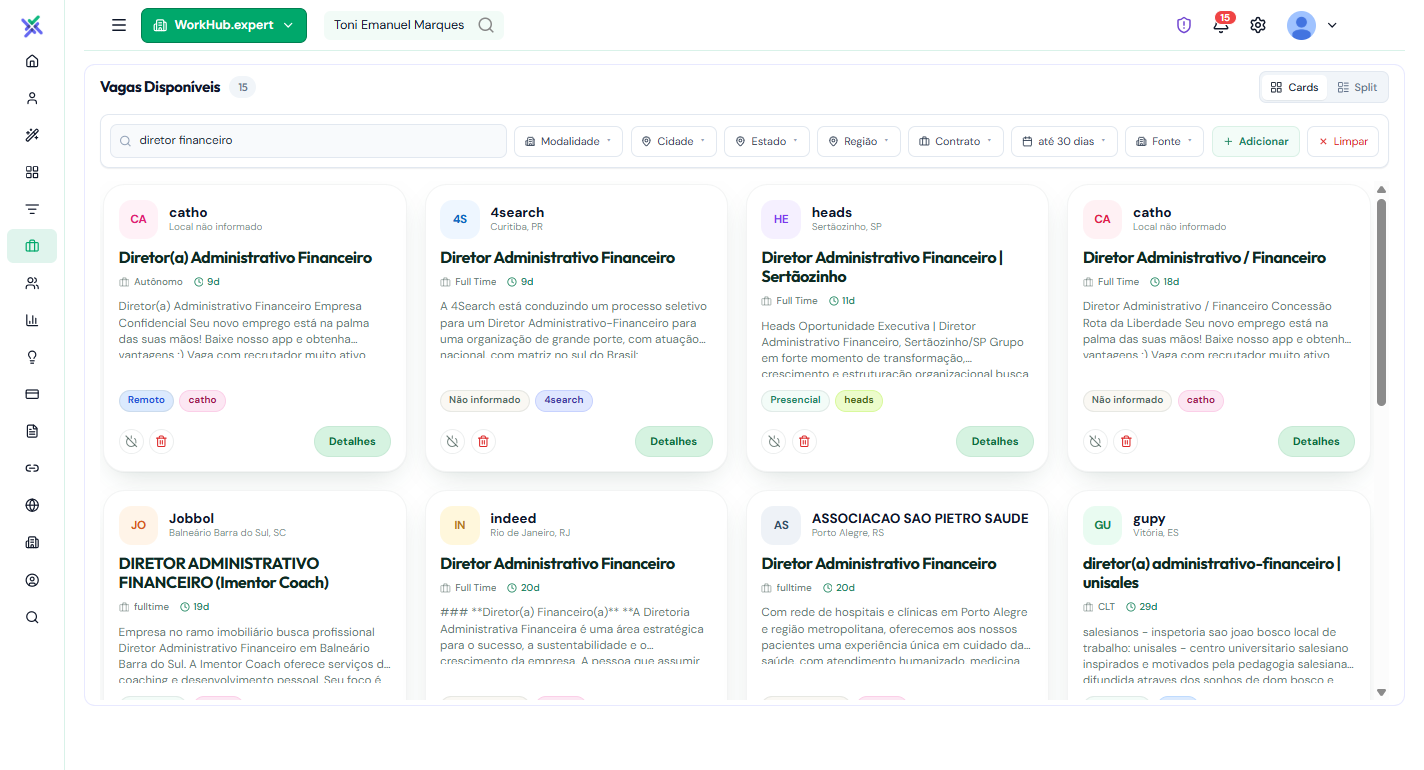Viewport: 1424px width, 770px height.
Task: Toggle the crossed-out icon on Diretor(a) Administrativo Financeiro catho card
Action: 132,441
